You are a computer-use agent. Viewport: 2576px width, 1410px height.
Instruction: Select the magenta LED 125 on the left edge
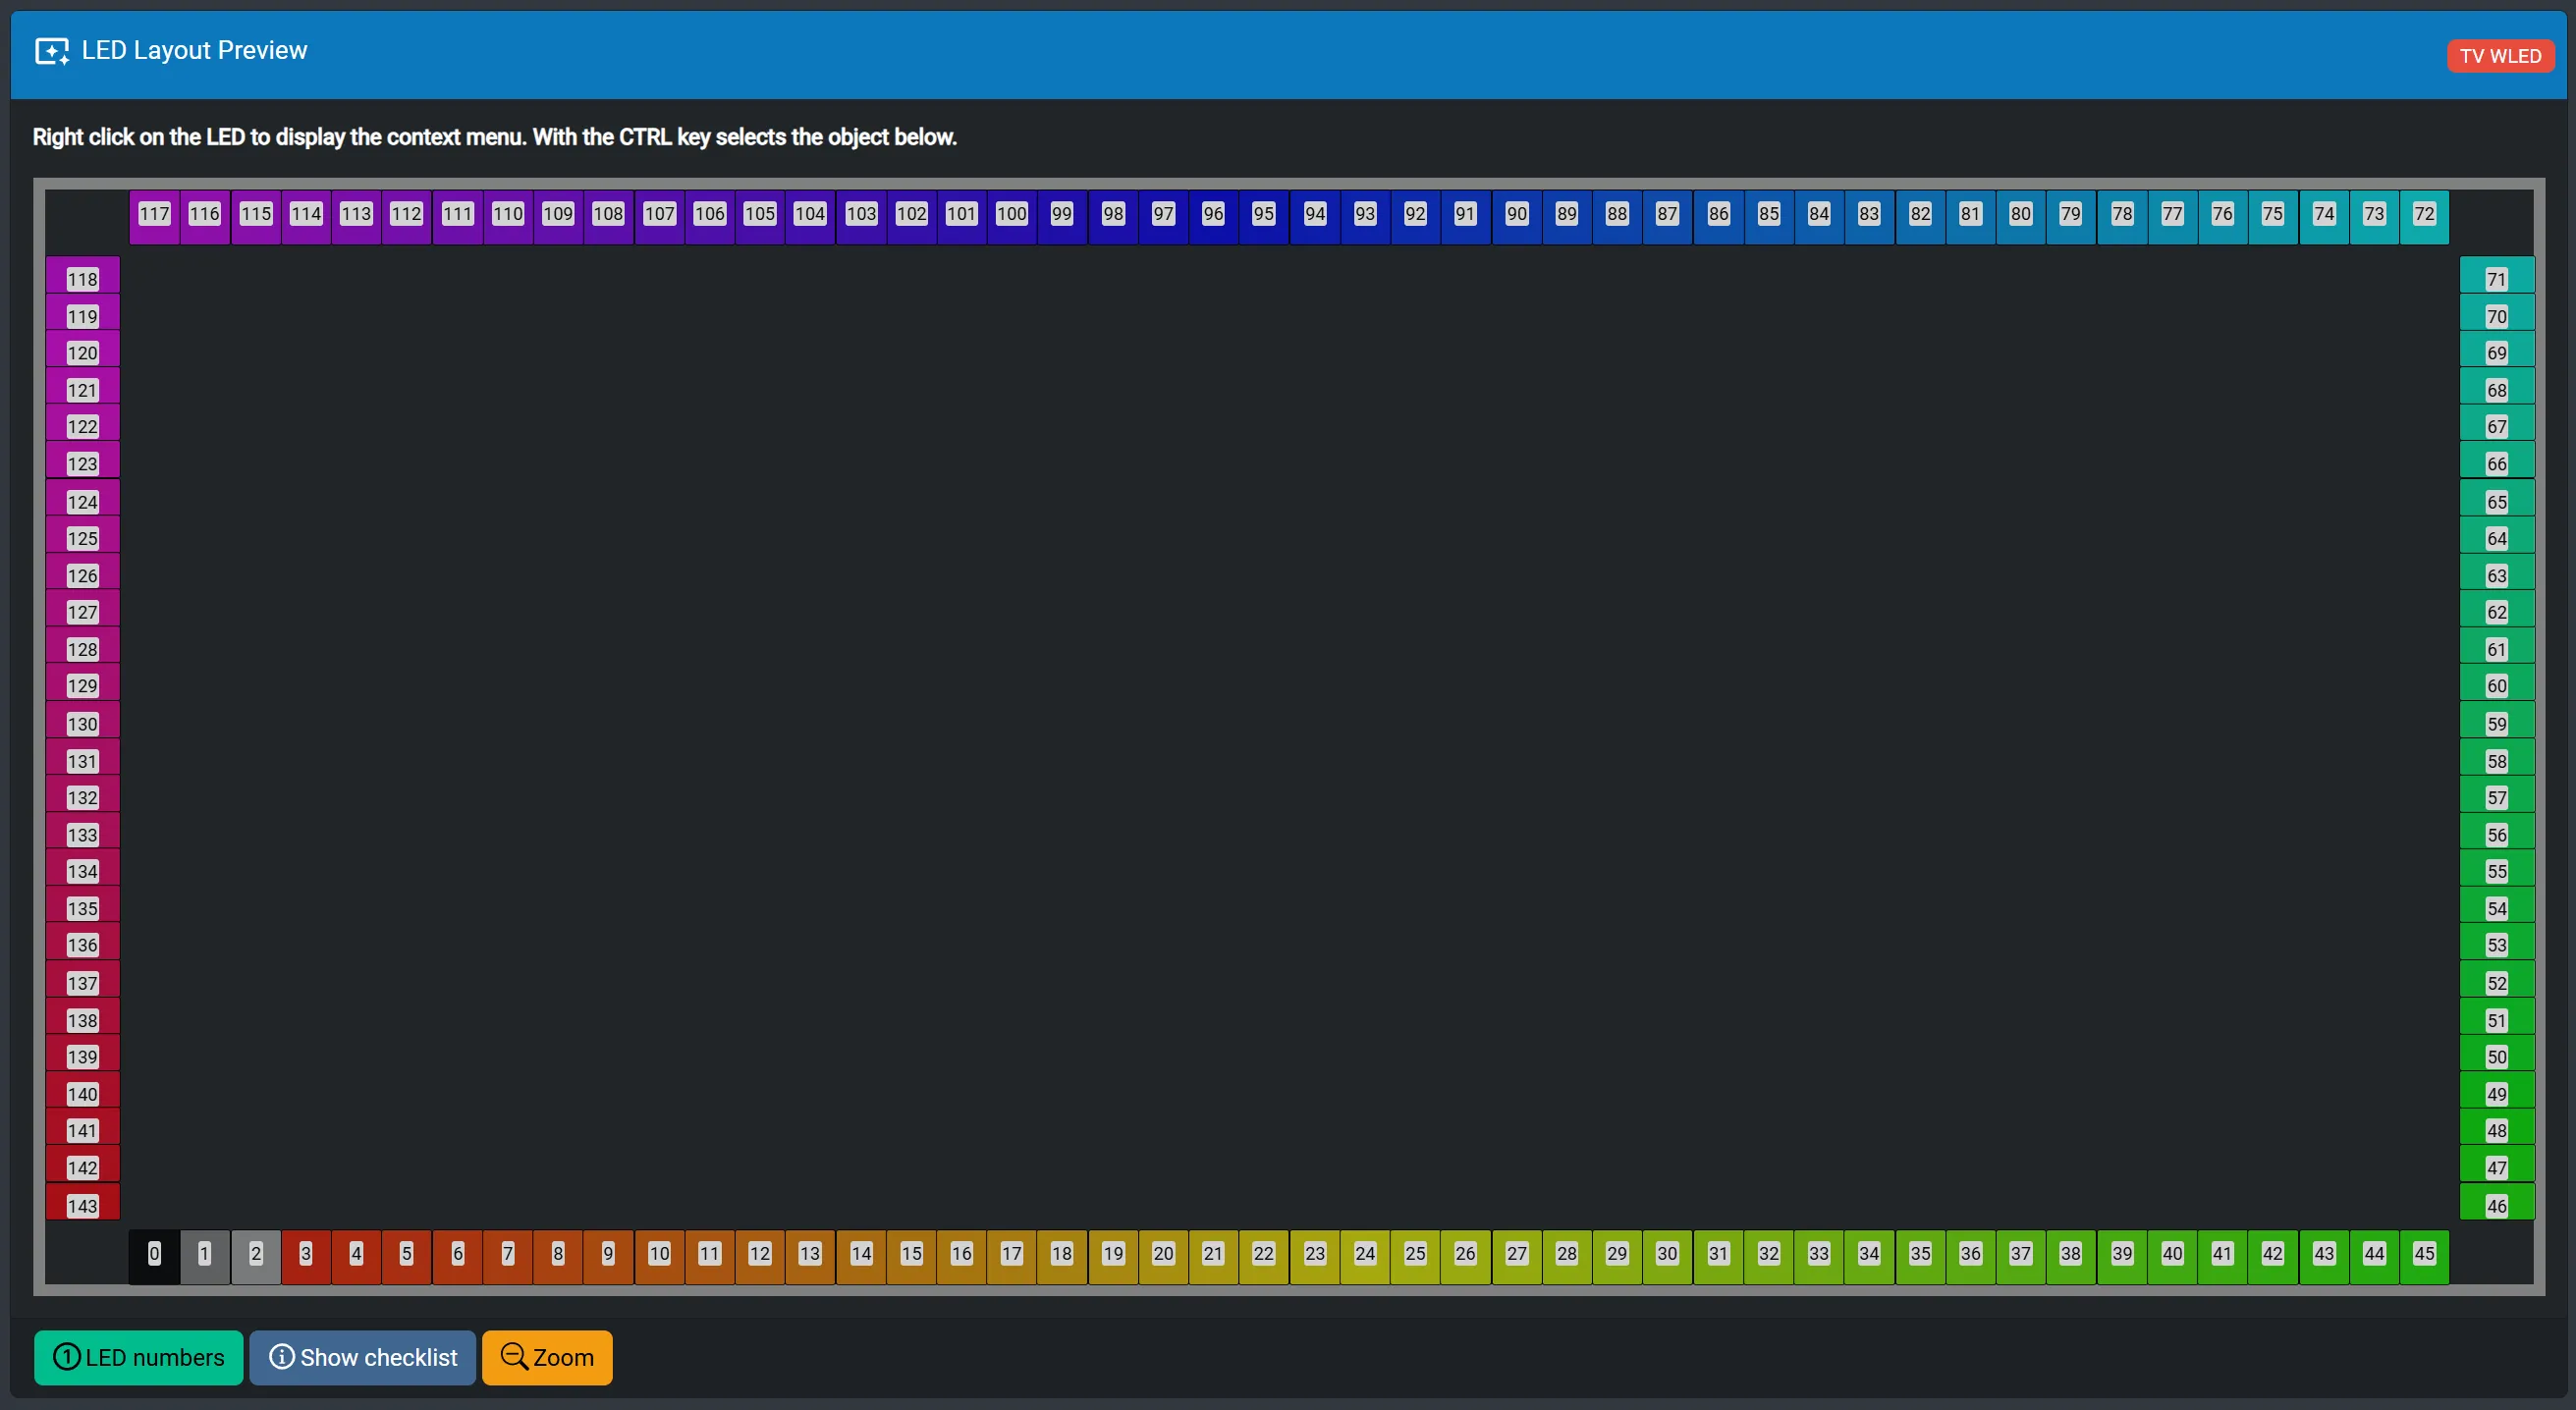coord(82,538)
